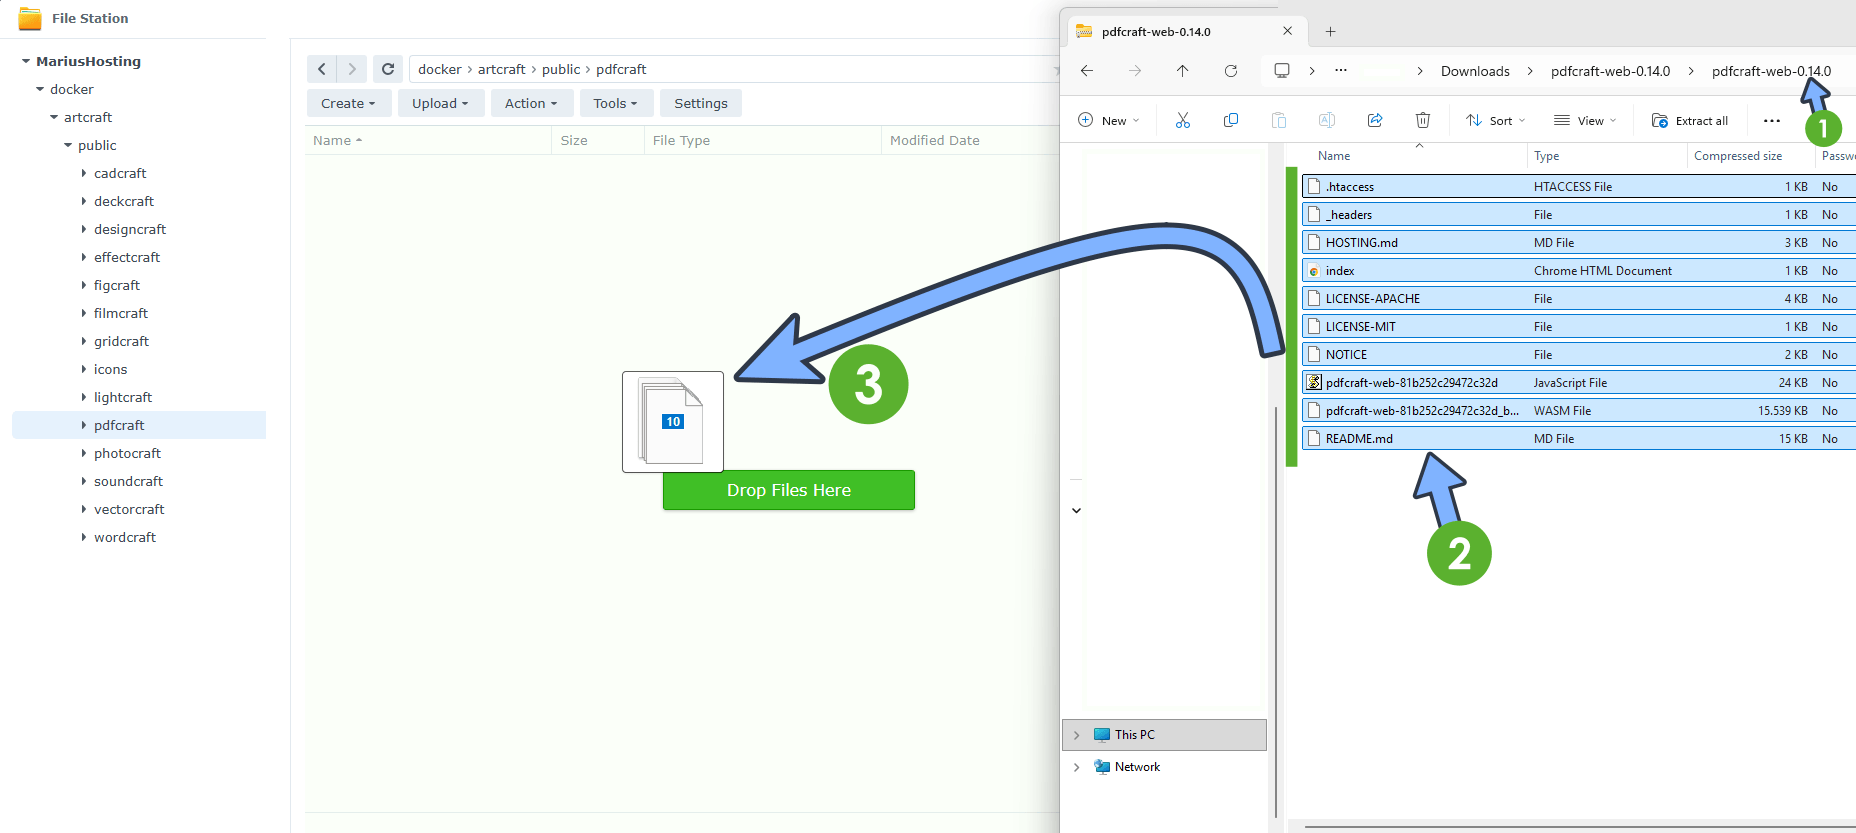Open the Sort dropdown in Explorer
Viewport: 1856px width, 833px height.
[x=1496, y=121]
